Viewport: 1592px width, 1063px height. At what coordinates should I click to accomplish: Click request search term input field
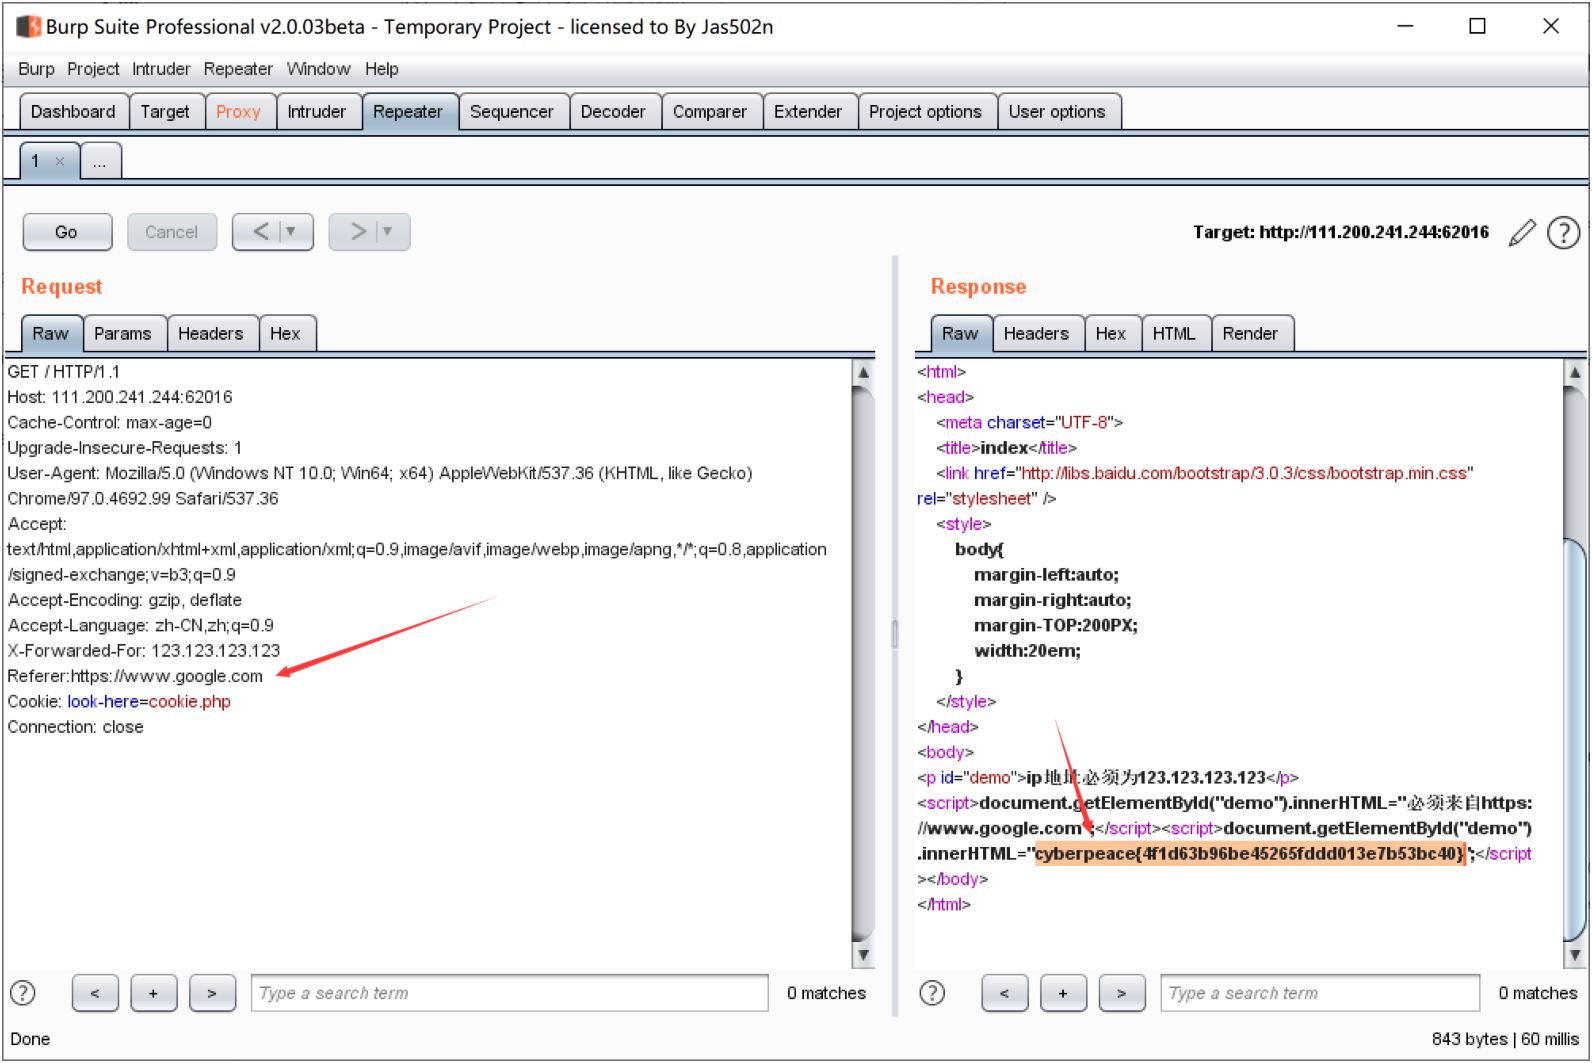point(510,993)
